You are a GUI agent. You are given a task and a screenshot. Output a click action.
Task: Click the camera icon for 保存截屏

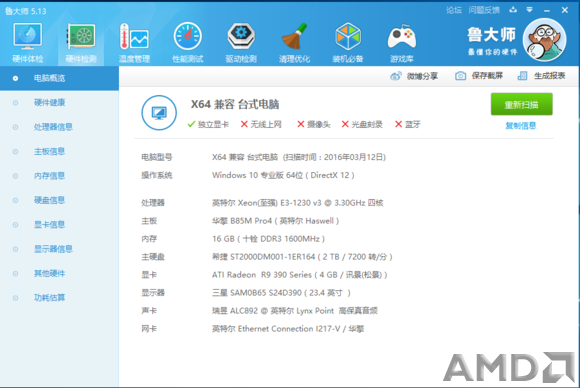(x=460, y=76)
